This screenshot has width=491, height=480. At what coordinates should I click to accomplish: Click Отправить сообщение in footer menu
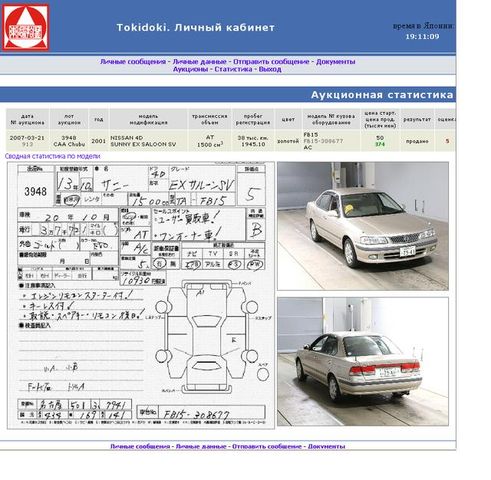pyautogui.click(x=267, y=446)
